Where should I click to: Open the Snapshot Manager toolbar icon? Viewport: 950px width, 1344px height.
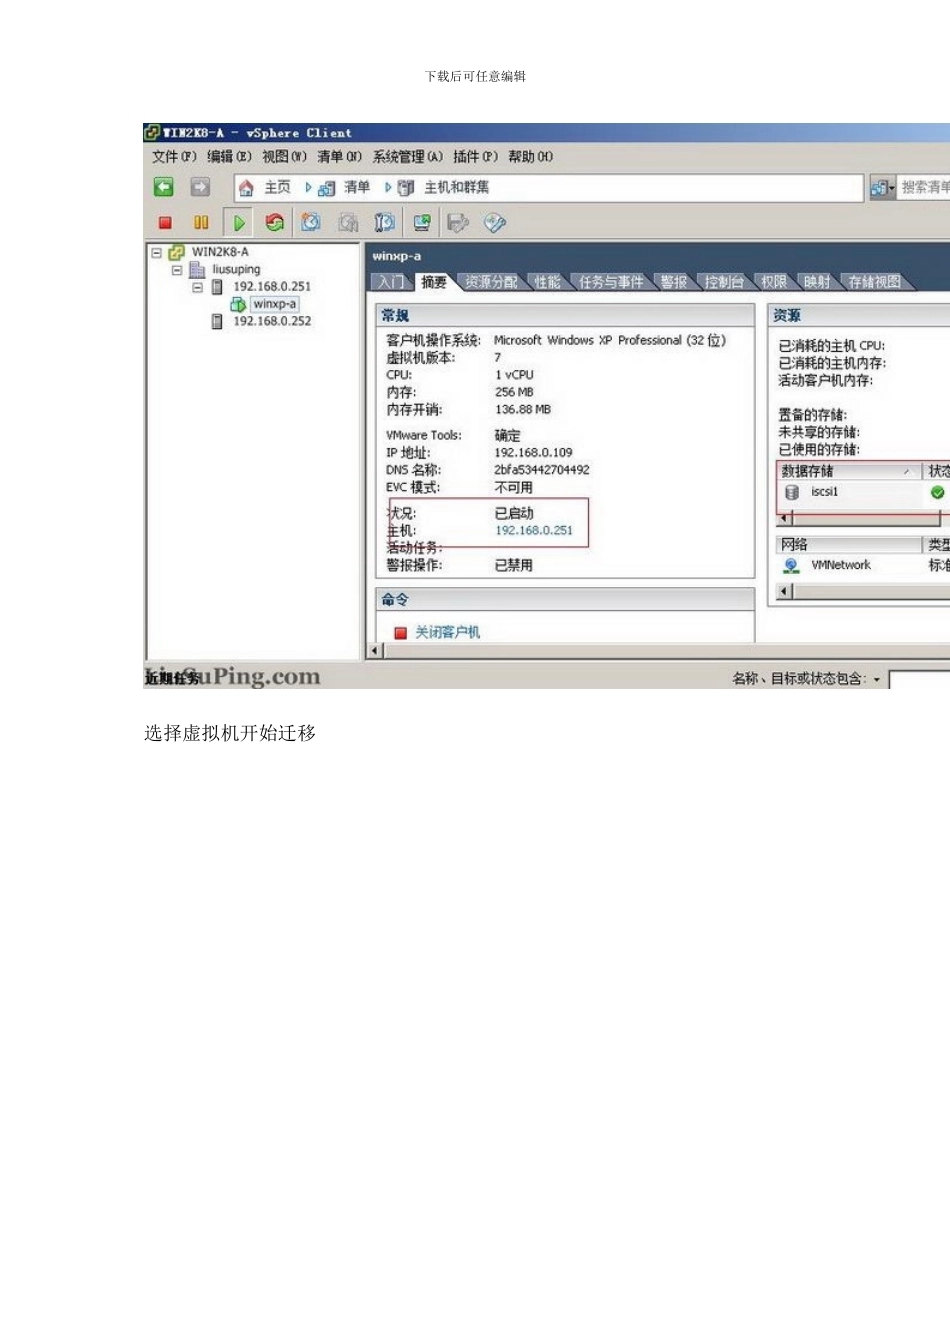[x=385, y=222]
